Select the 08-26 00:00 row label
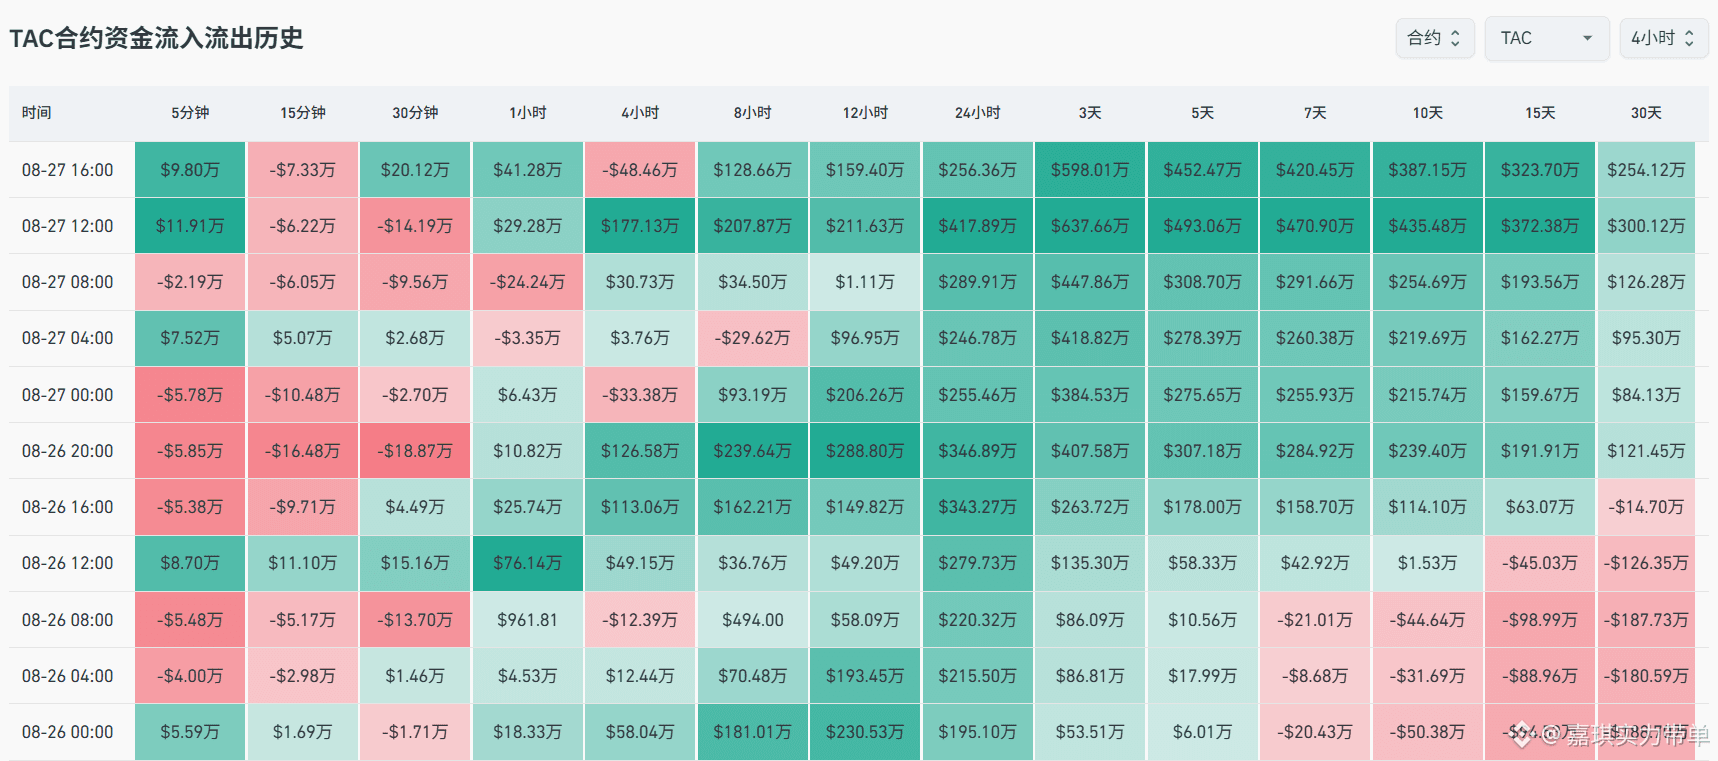 point(68,732)
